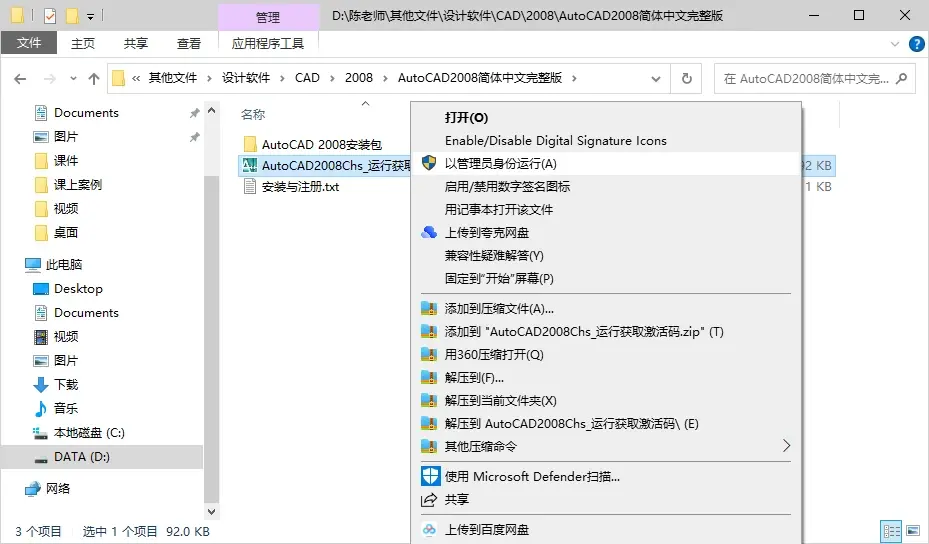Viewport: 929px width, 544px height.
Task: Open the 应用程序工具 tab
Action: 268,43
